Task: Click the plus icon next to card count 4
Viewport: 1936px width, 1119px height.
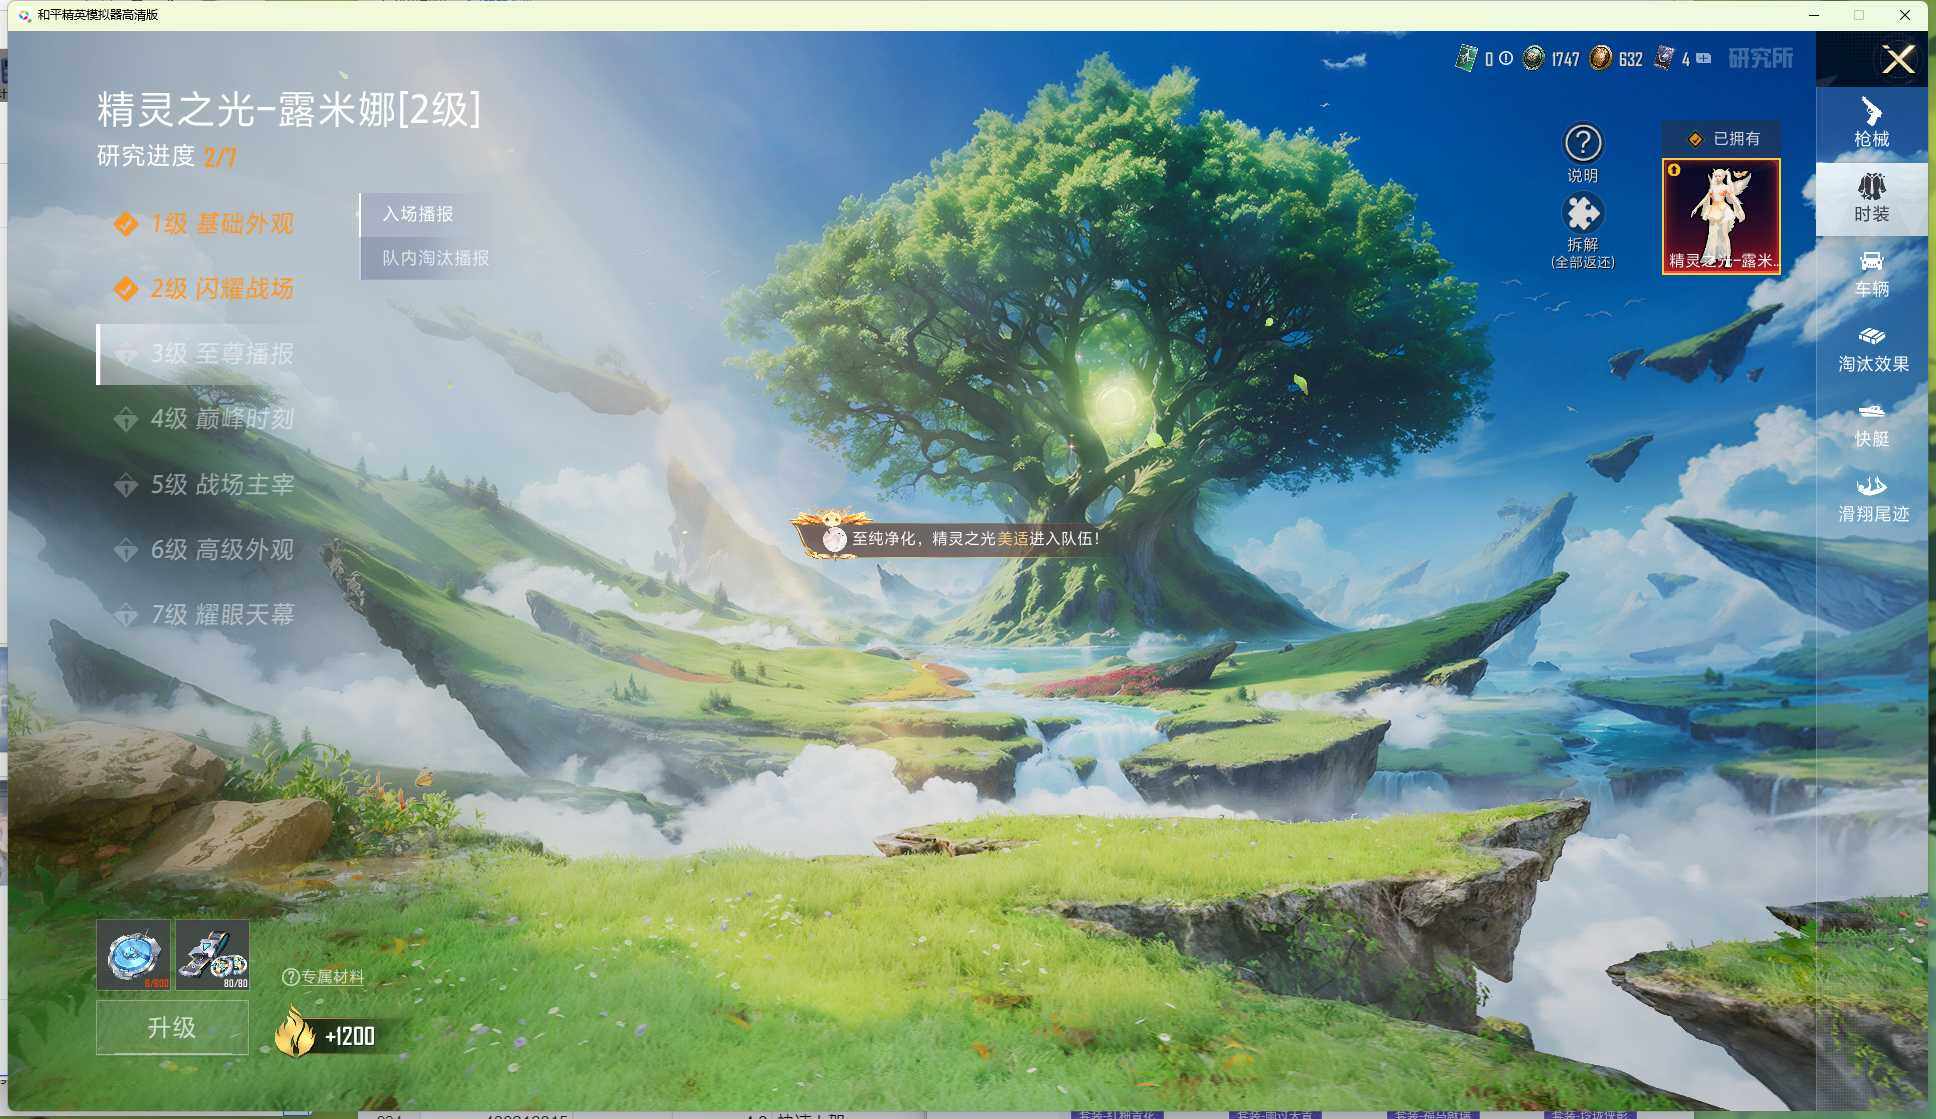Action: point(1704,58)
